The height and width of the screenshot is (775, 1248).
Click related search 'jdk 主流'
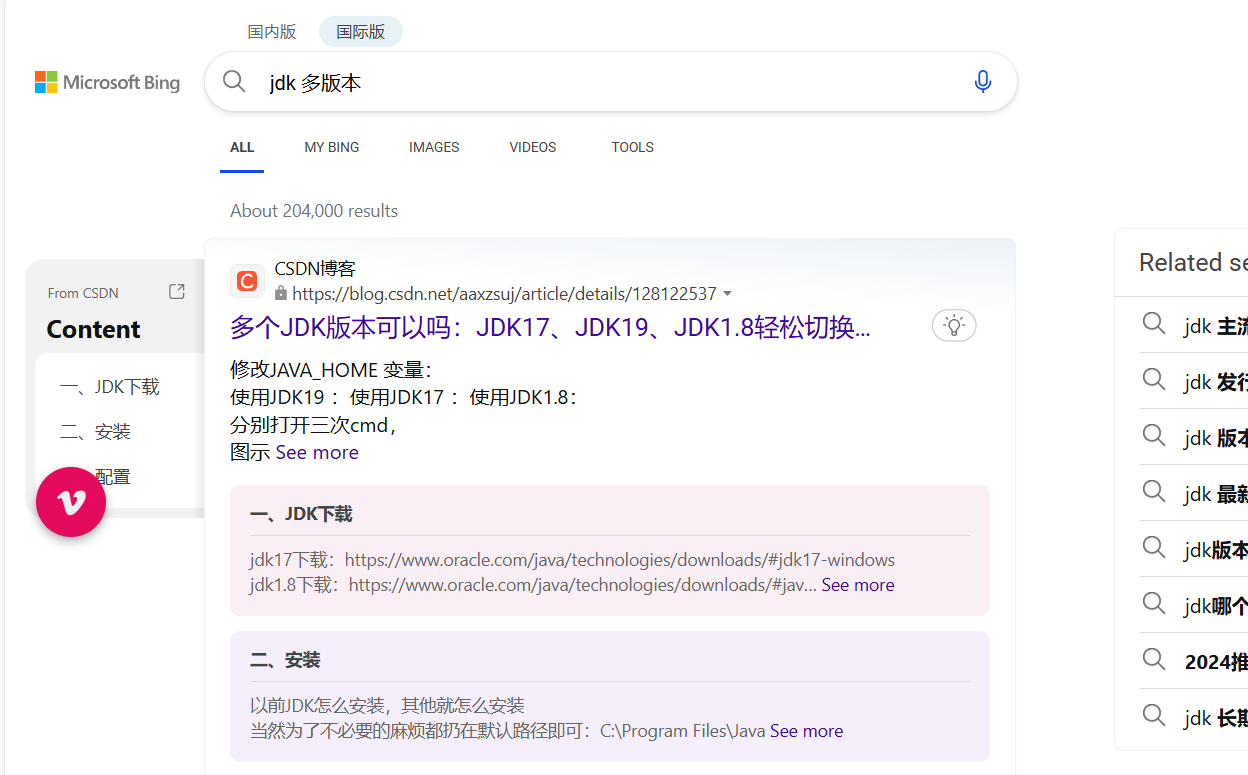pos(1215,326)
